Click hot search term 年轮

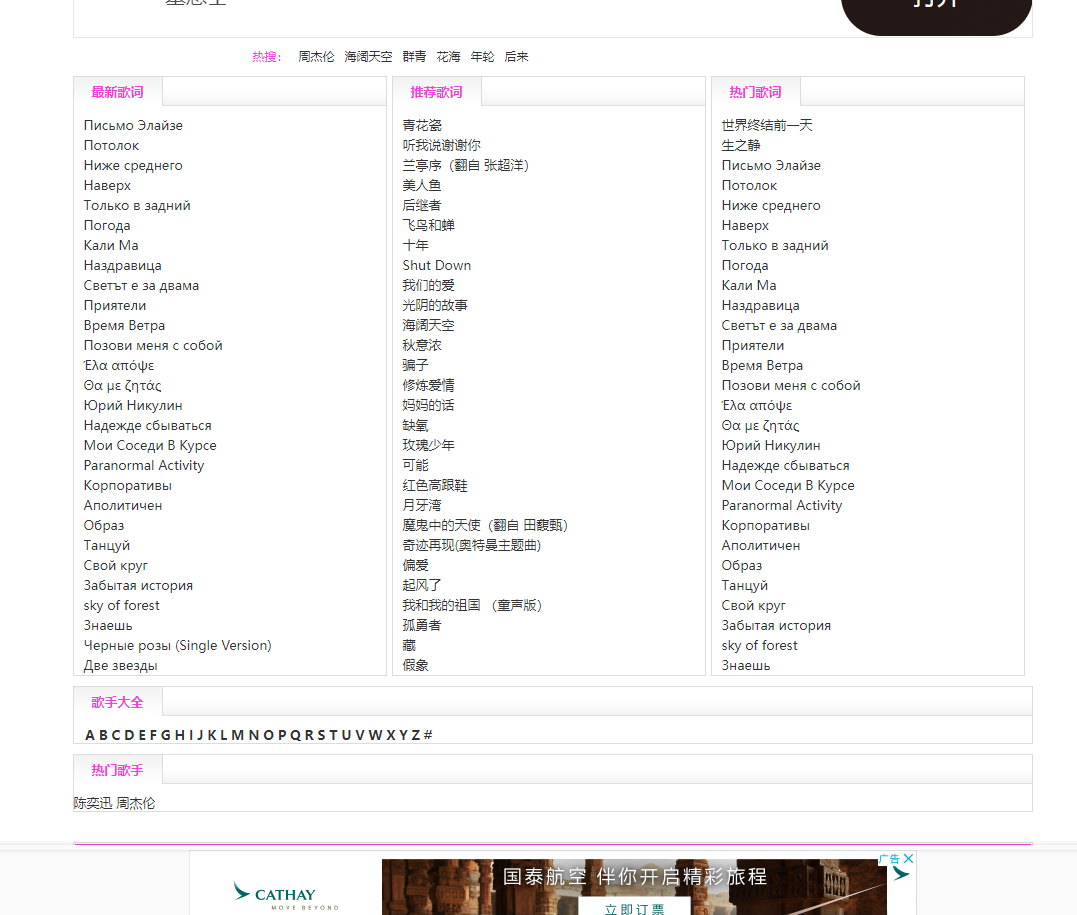[482, 57]
